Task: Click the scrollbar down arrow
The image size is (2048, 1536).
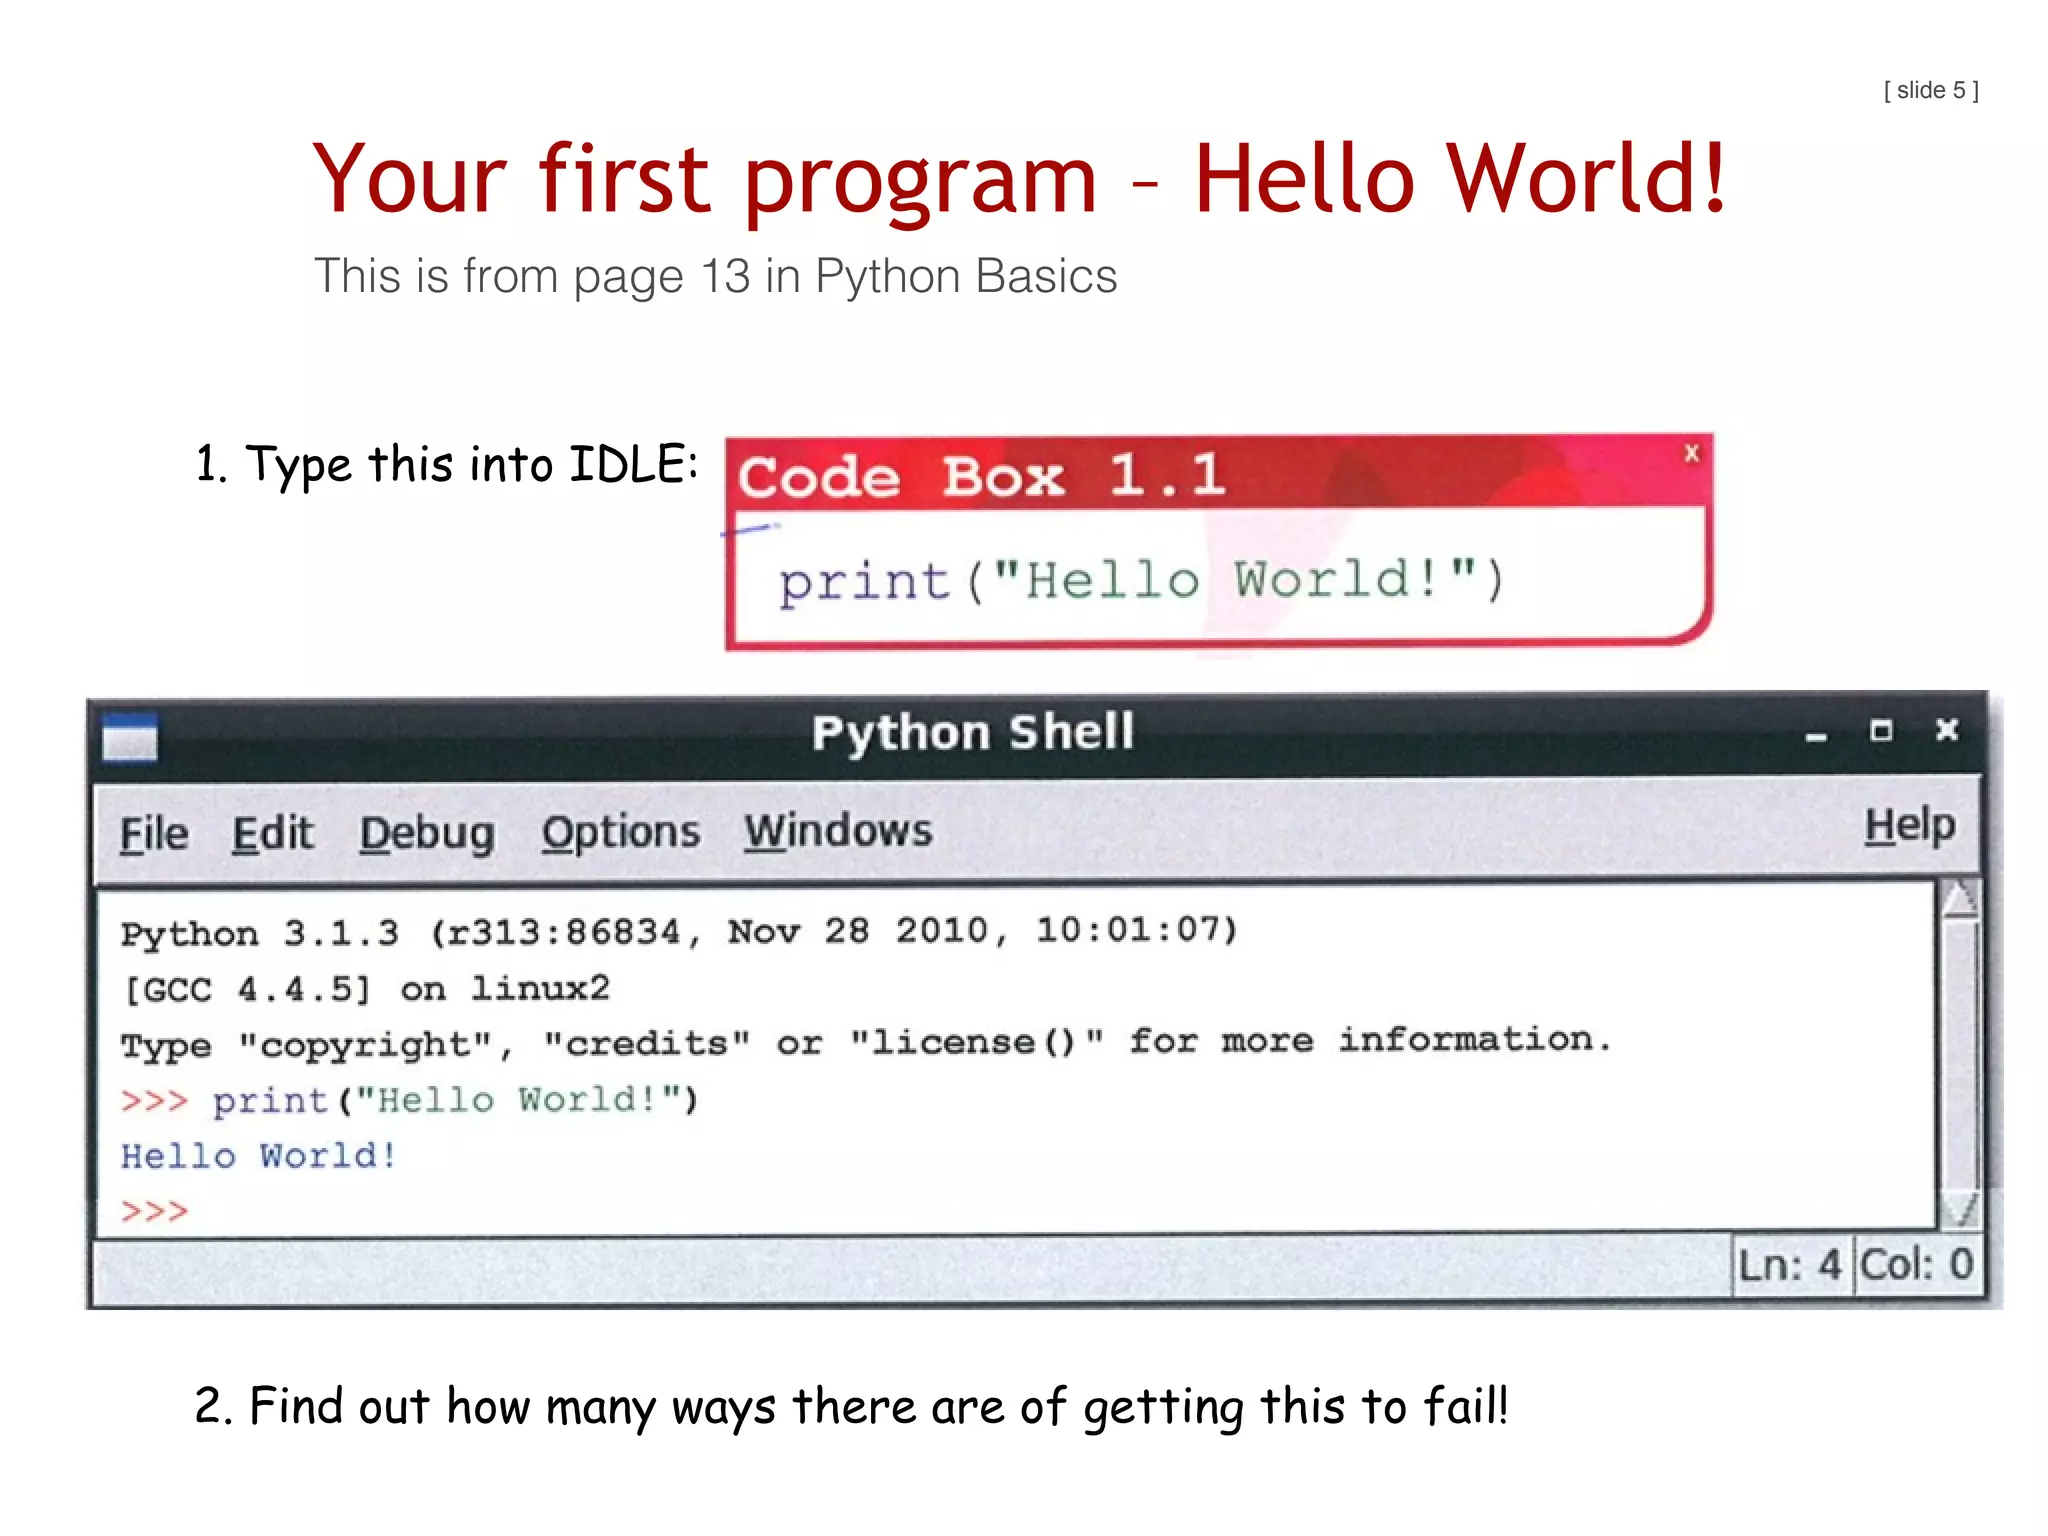Action: pyautogui.click(x=1960, y=1210)
